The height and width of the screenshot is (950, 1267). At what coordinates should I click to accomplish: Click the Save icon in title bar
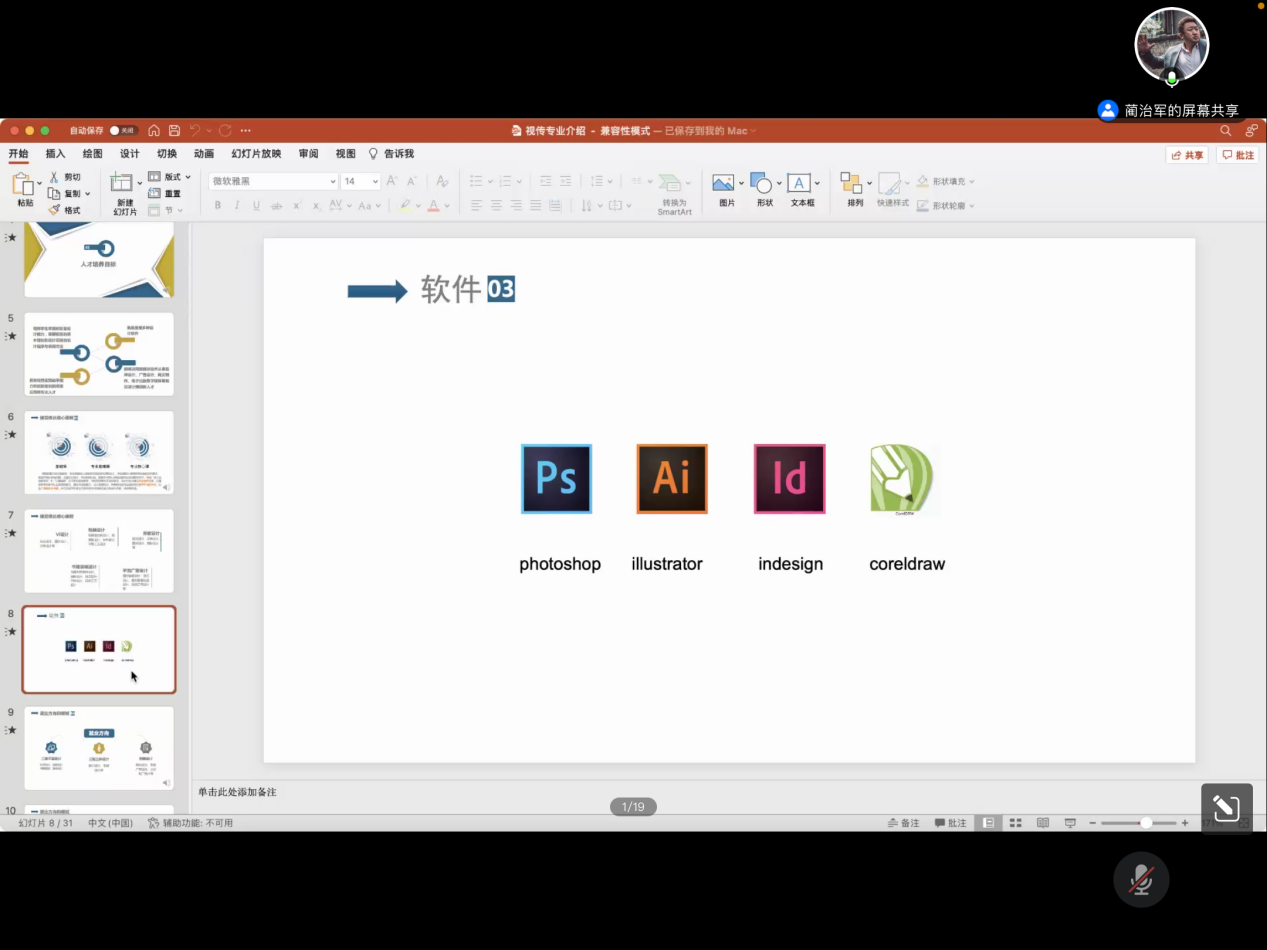coord(174,131)
